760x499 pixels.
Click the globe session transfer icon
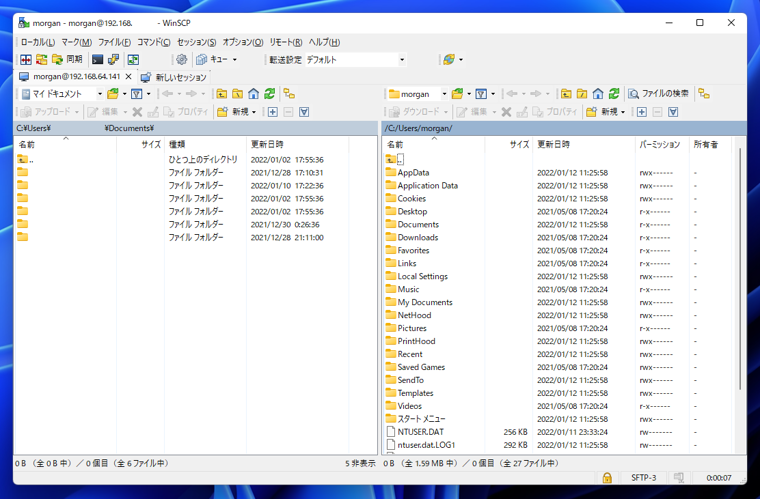pos(449,60)
